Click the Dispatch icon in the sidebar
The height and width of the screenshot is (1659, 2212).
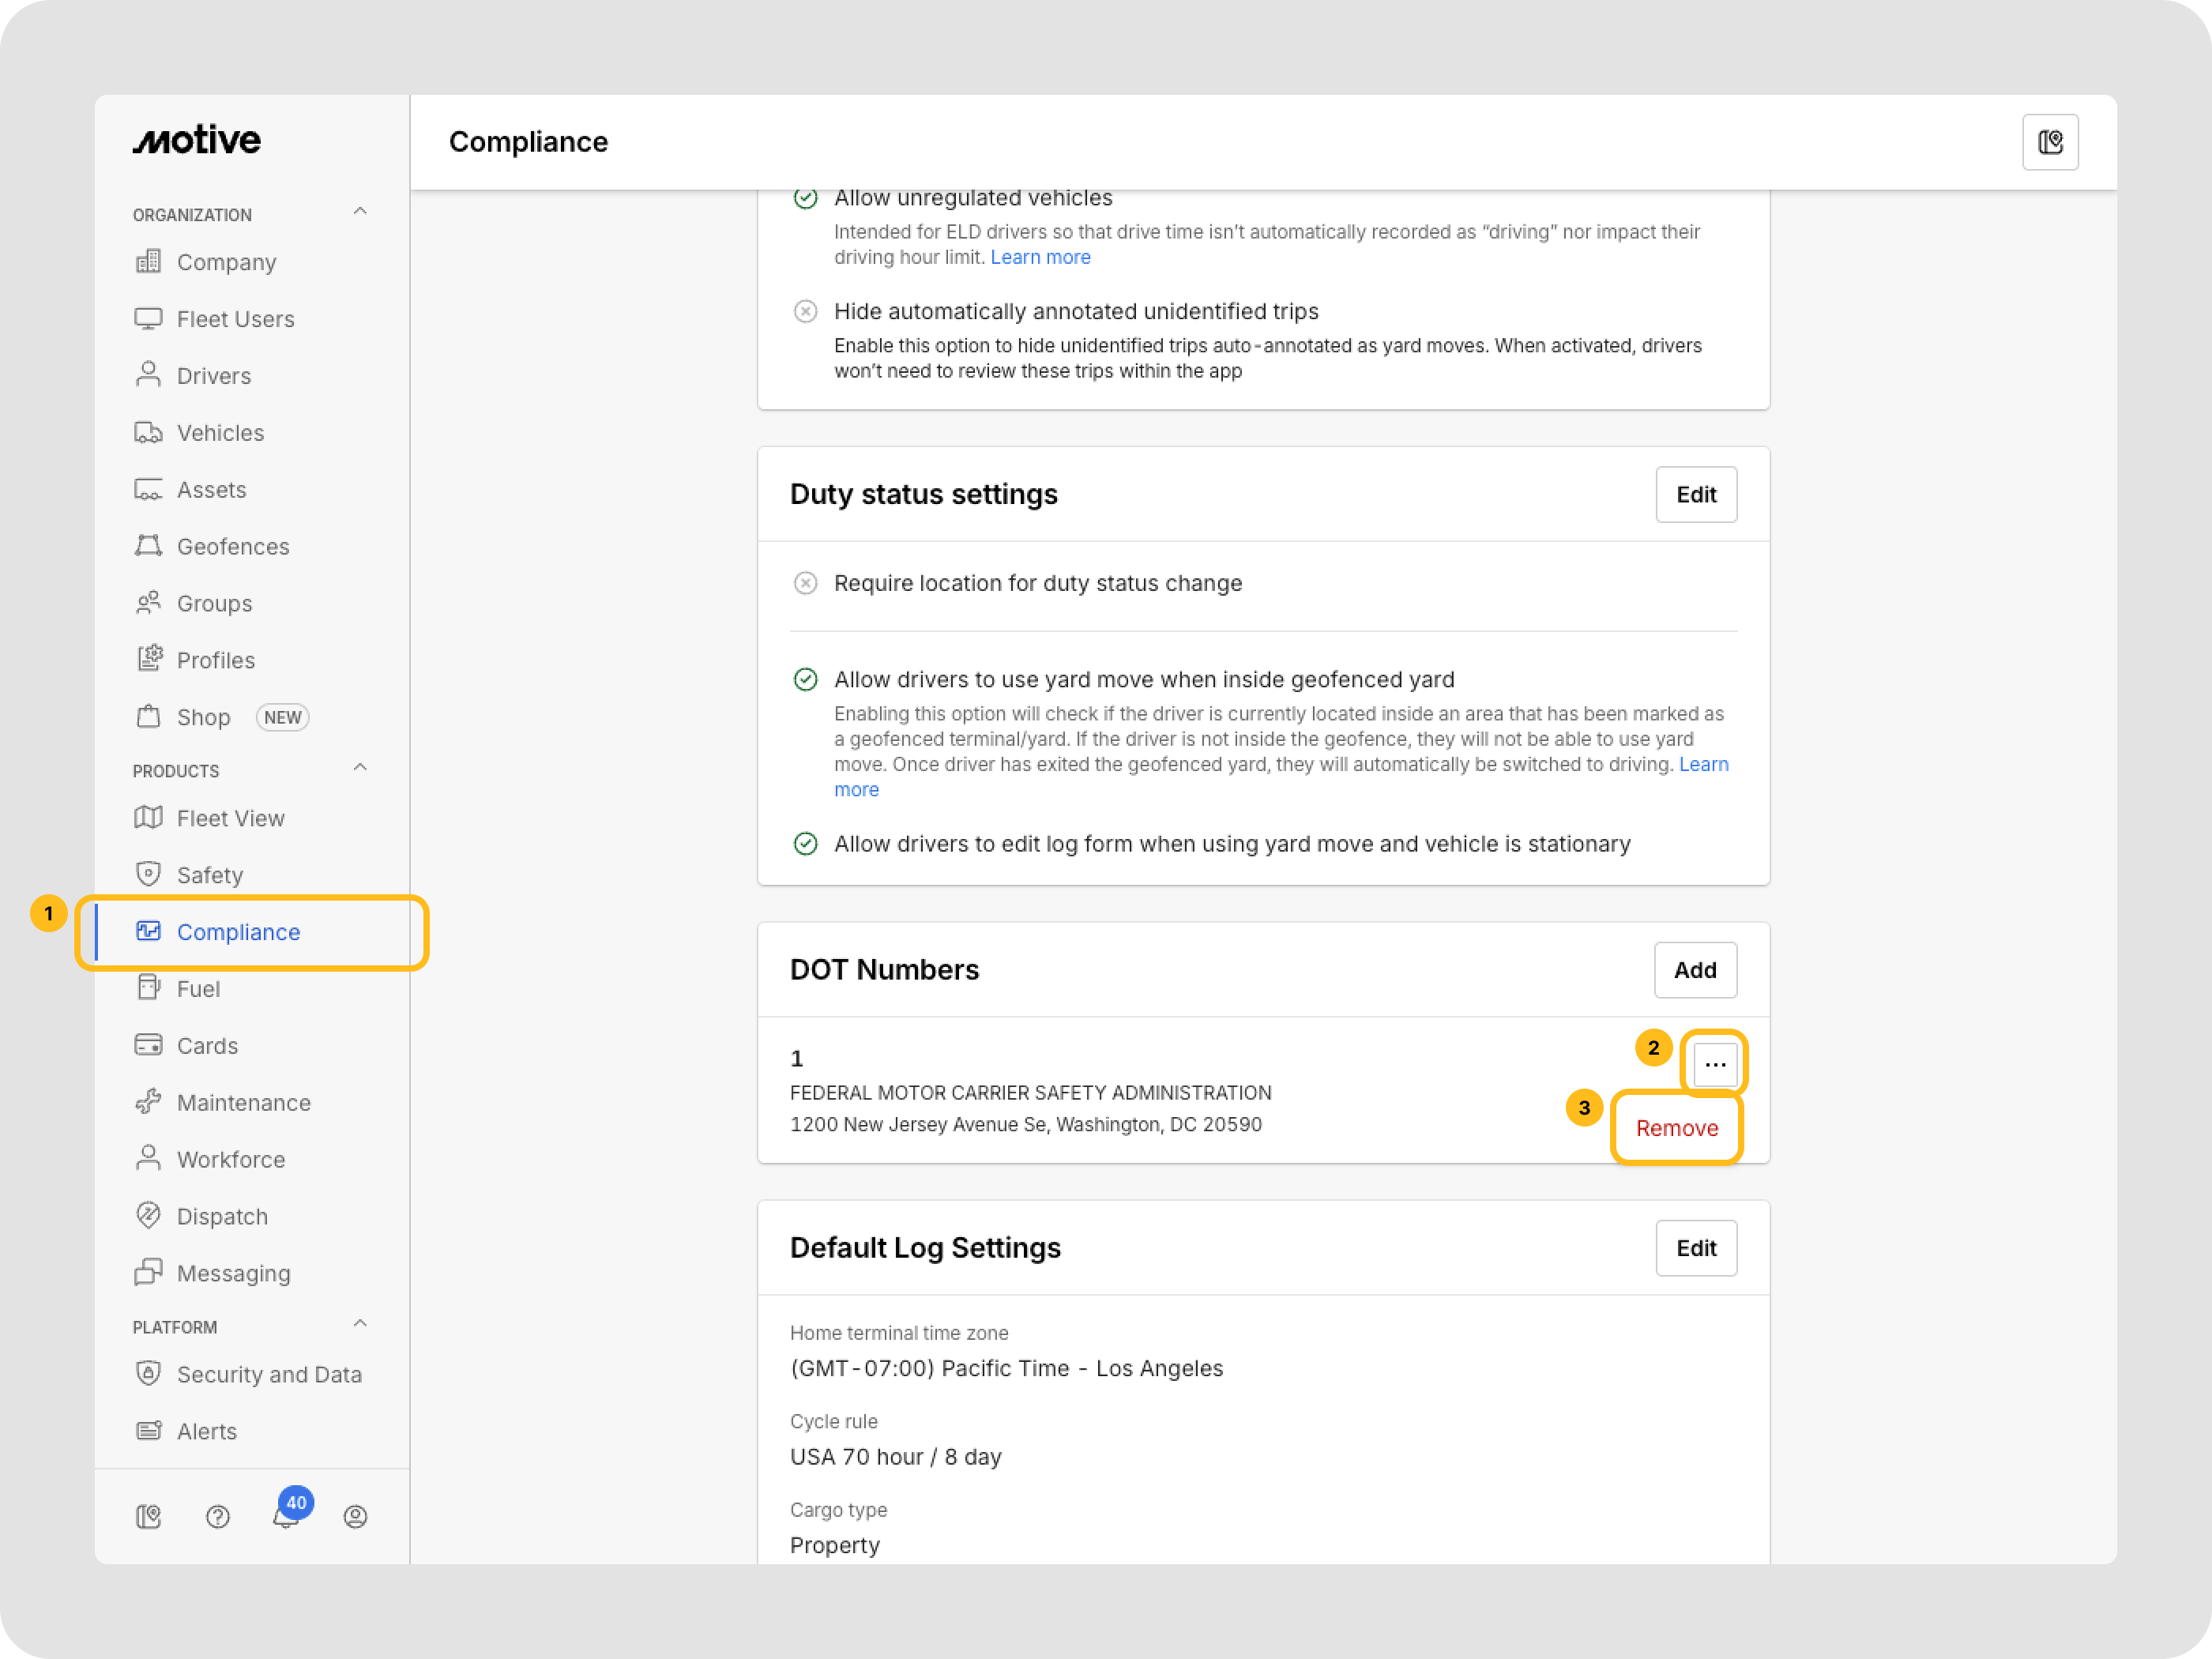[148, 1215]
